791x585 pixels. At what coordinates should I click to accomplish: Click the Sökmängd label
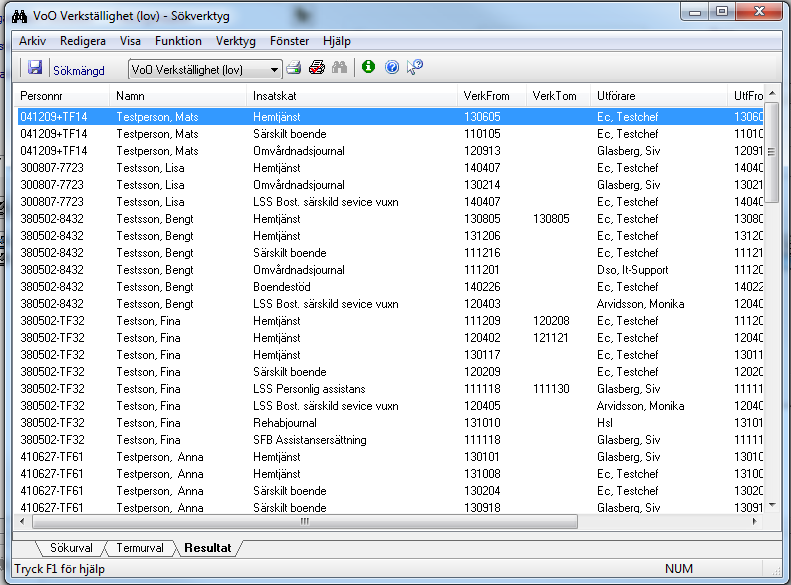point(79,71)
